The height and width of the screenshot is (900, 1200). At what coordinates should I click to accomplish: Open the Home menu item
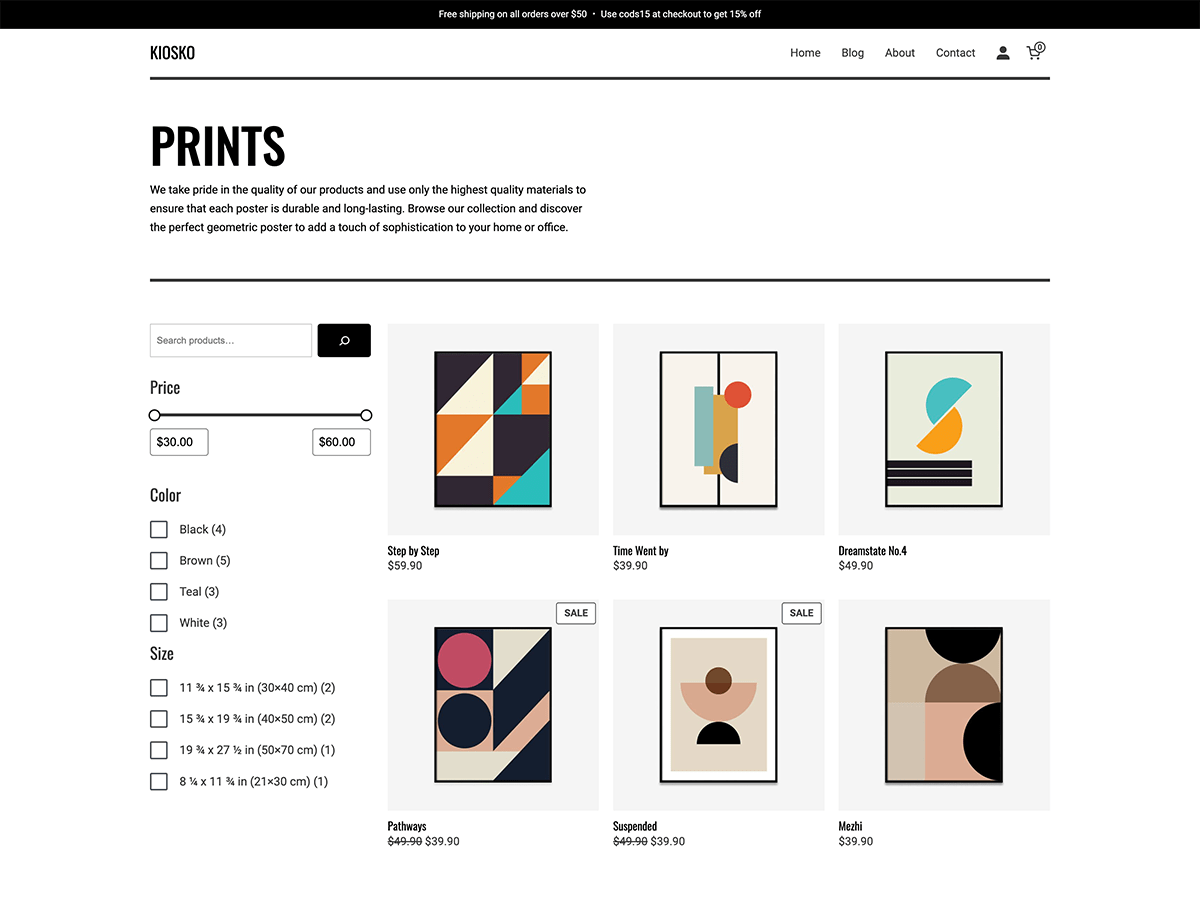pos(805,52)
